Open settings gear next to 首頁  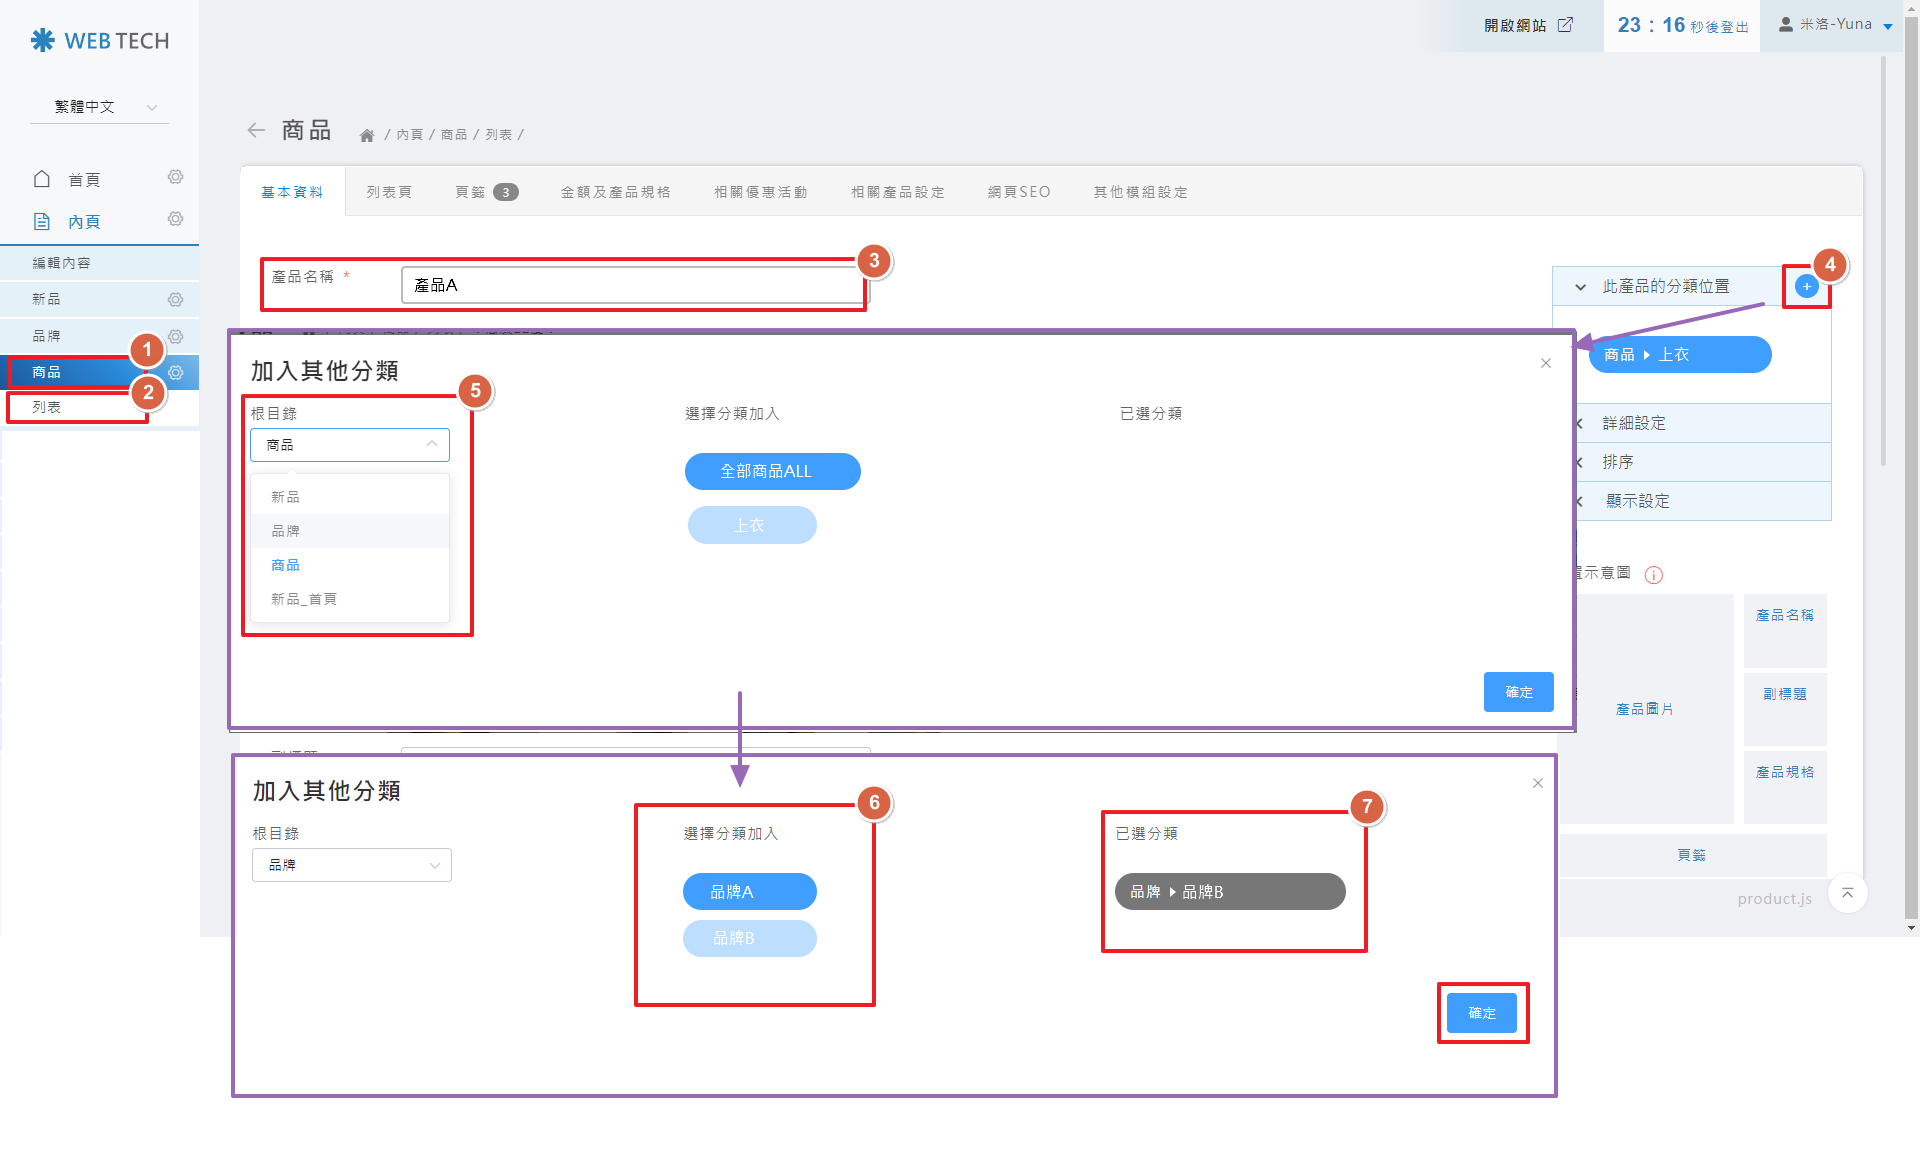(175, 177)
